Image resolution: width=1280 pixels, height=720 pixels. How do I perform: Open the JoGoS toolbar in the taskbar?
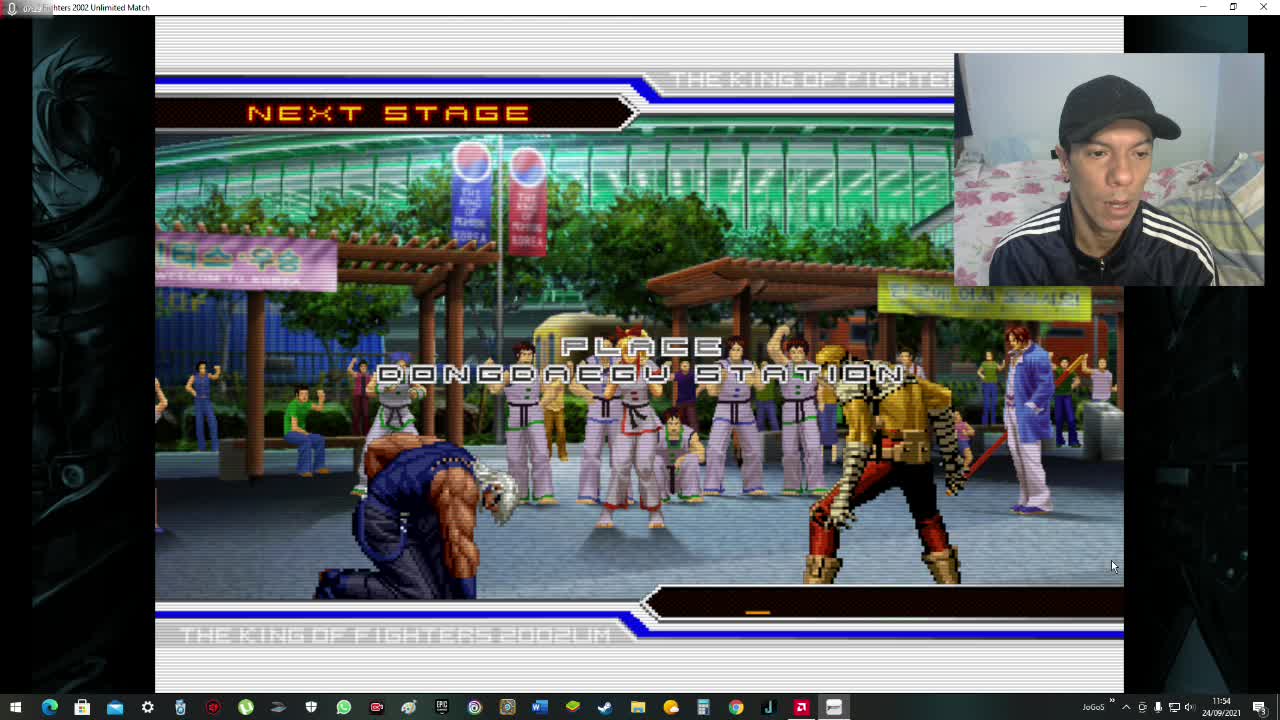point(1093,707)
